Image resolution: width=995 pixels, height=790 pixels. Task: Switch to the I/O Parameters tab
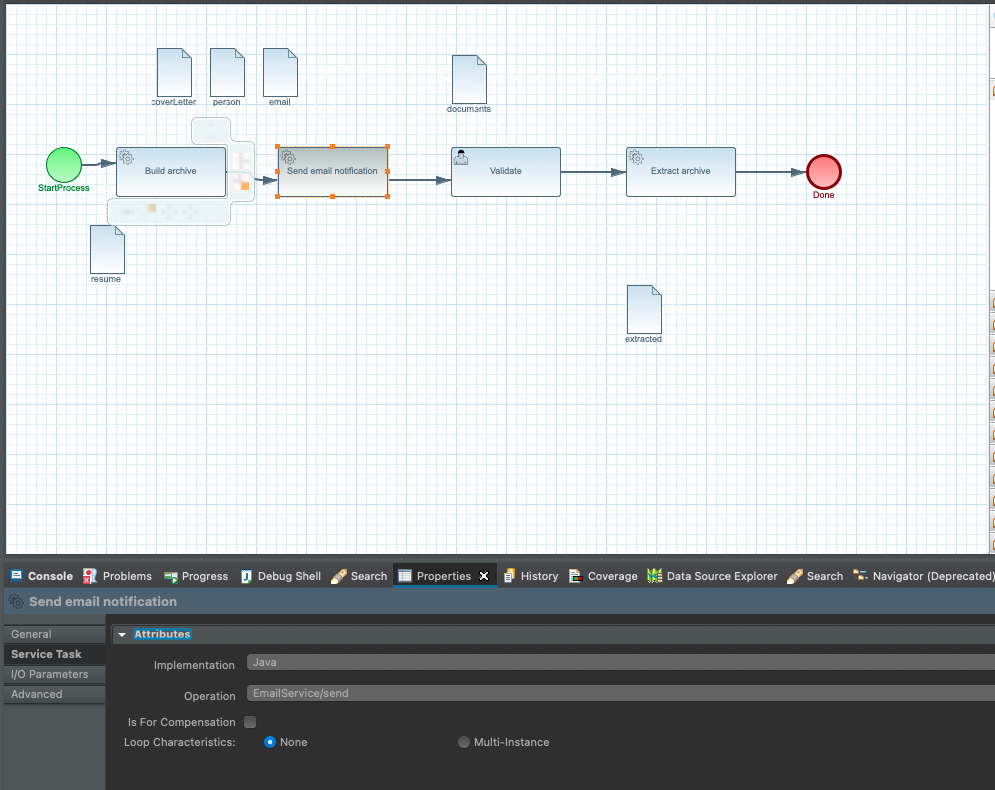(x=50, y=674)
